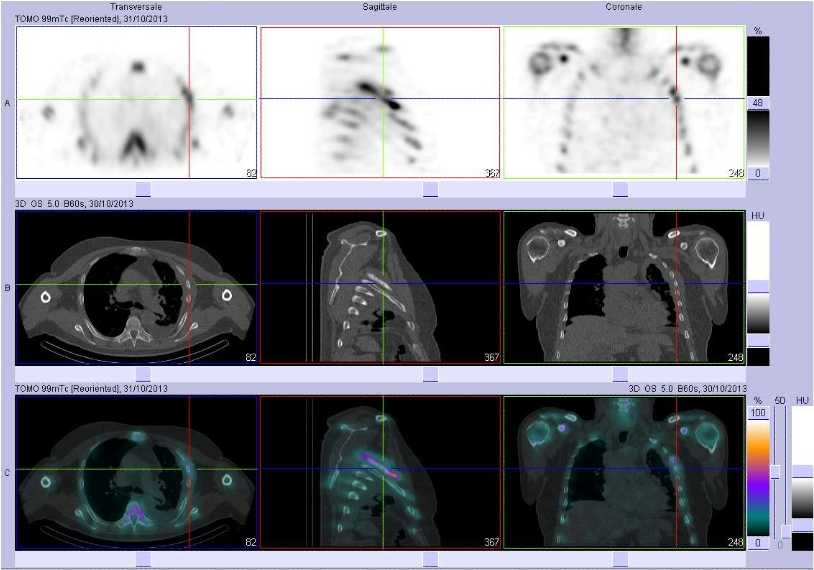Click slice slider thumb under row C transversal
The height and width of the screenshot is (570, 814).
pos(143,560)
